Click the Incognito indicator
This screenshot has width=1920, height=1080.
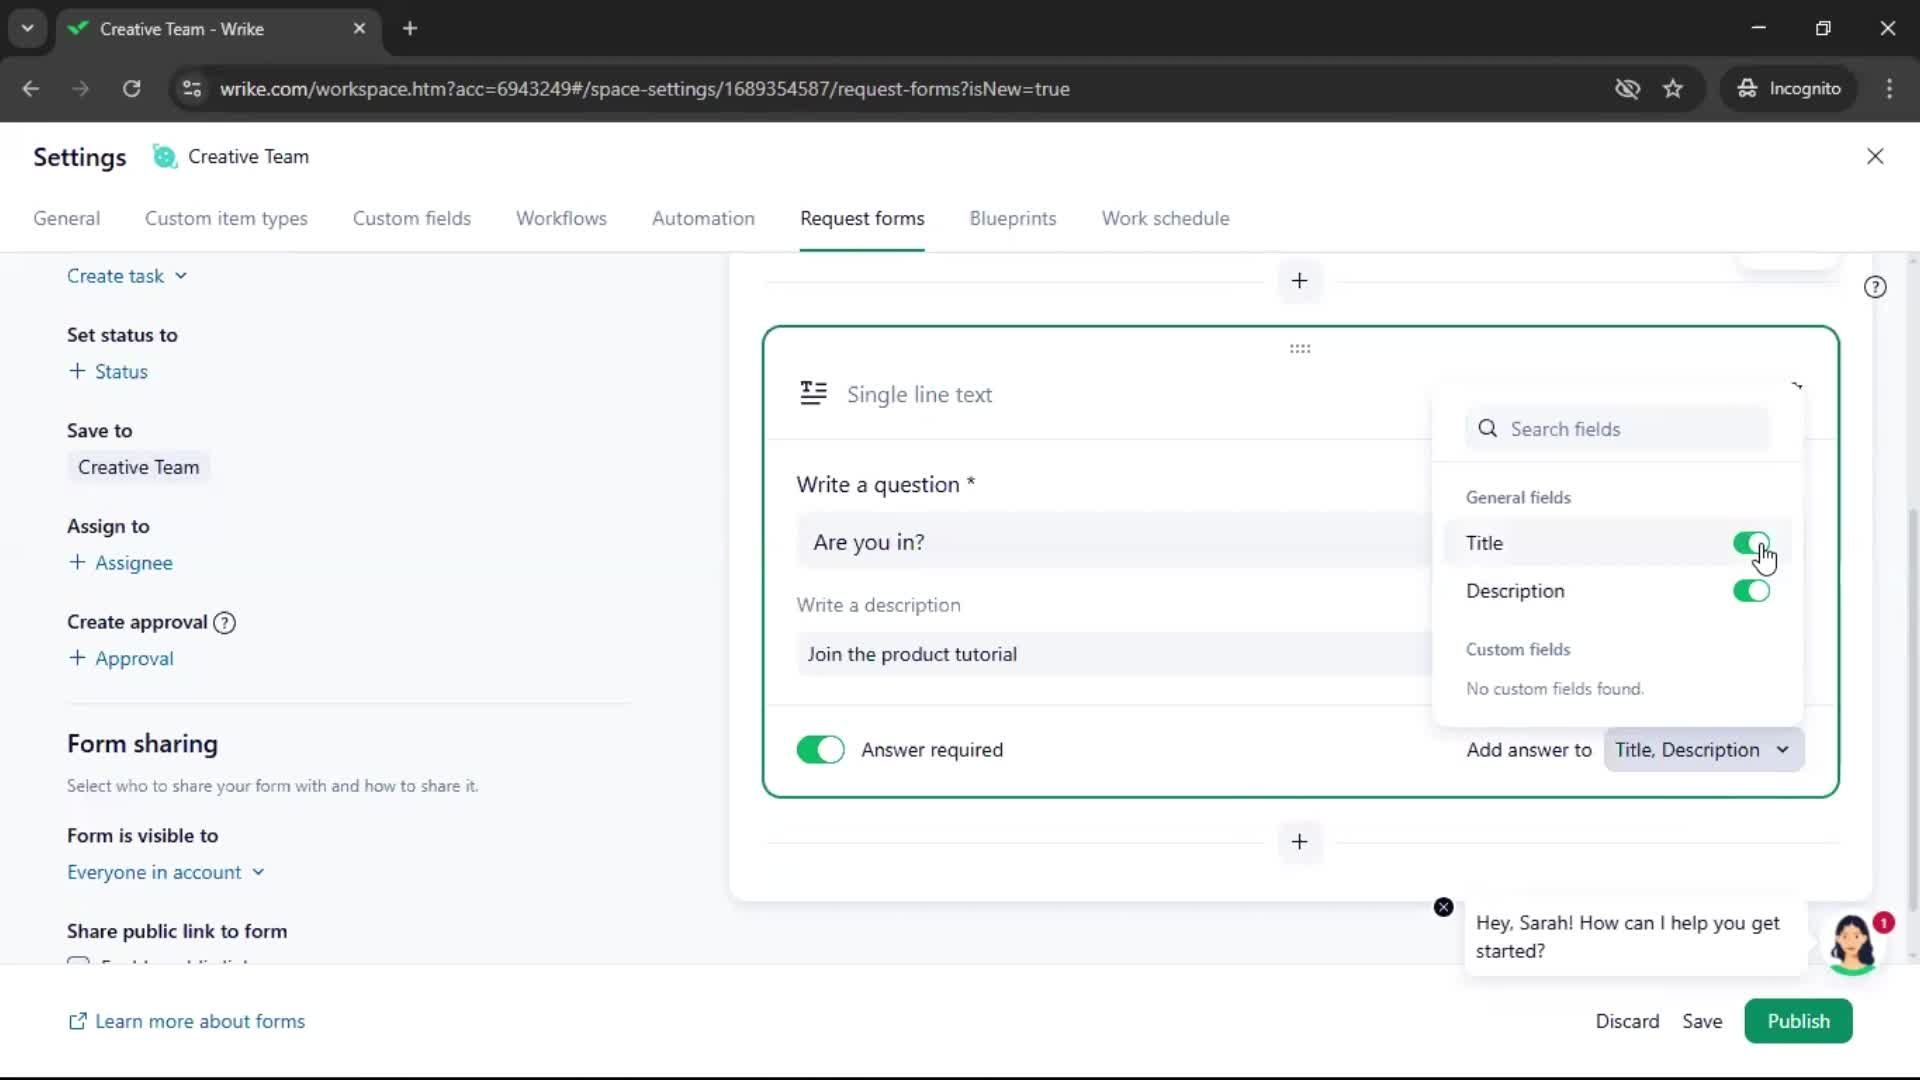point(1789,89)
